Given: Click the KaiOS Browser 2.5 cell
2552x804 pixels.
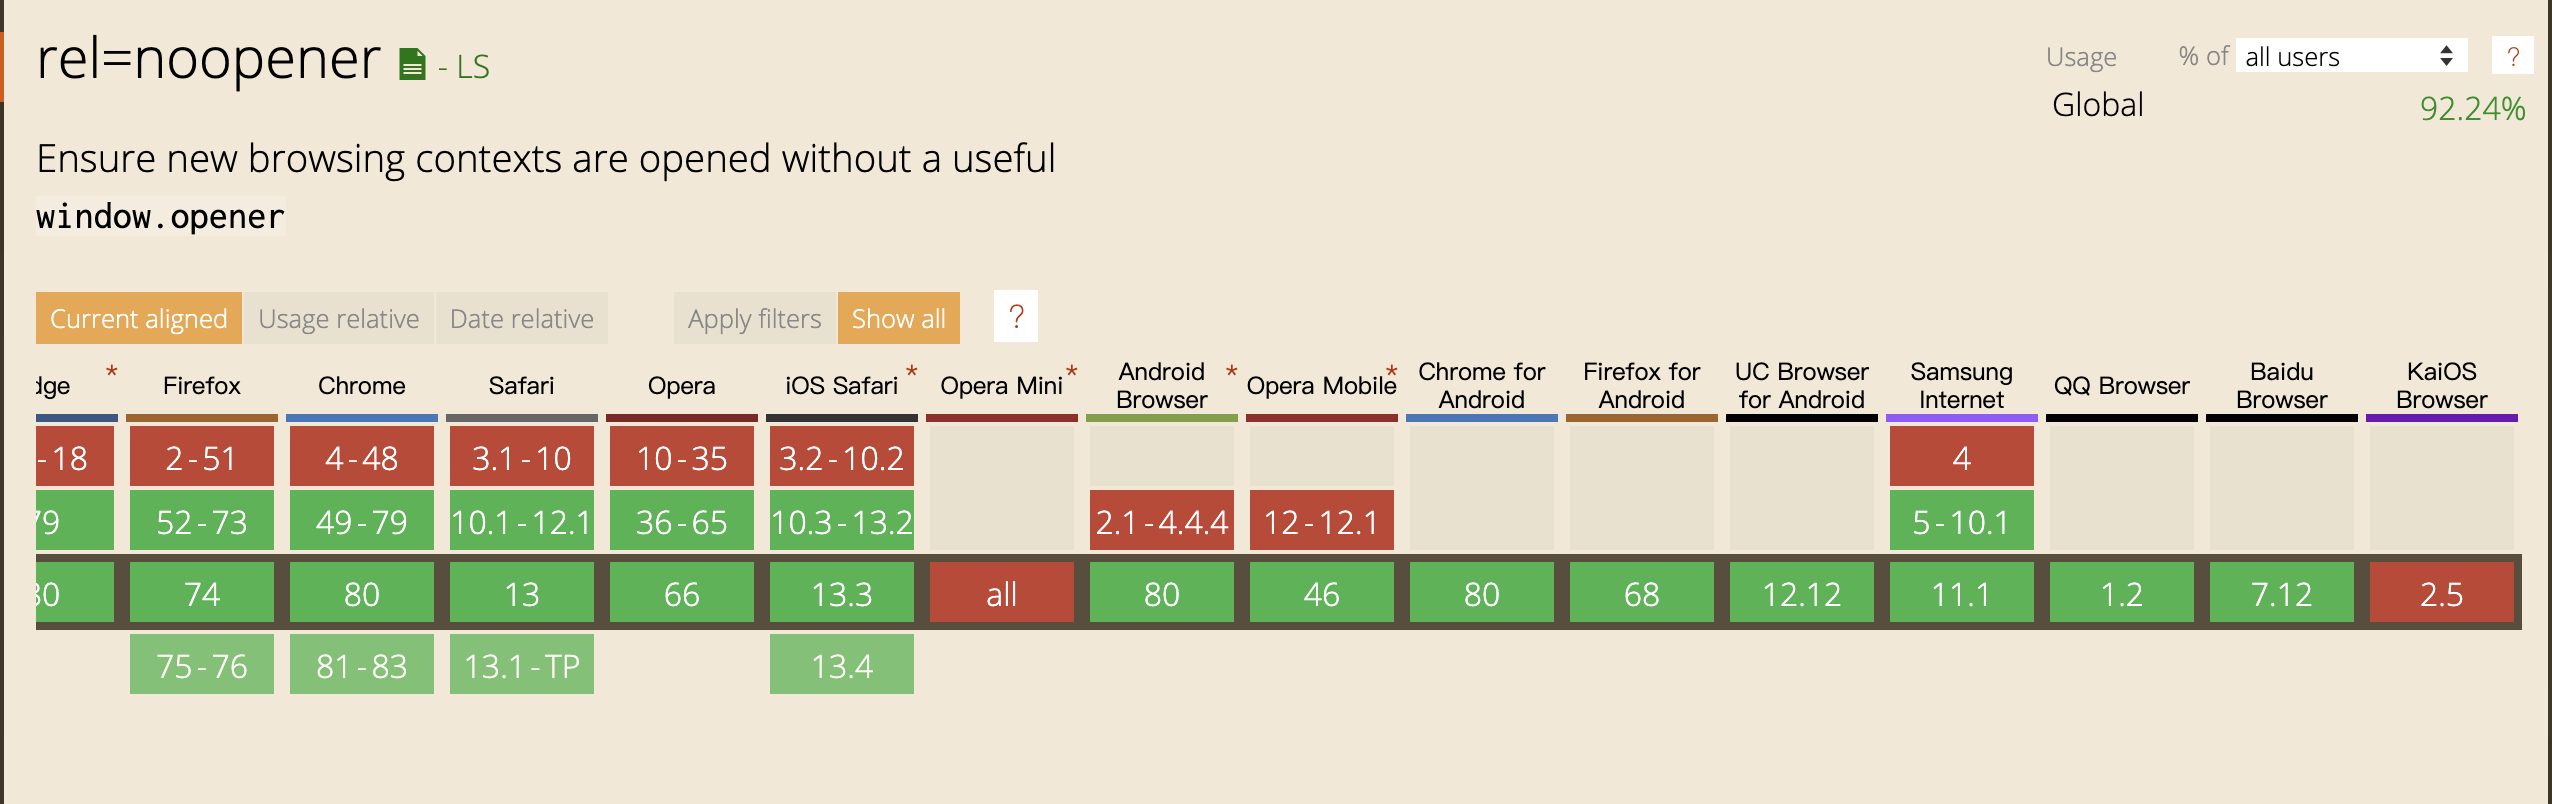Looking at the screenshot, I should [x=2442, y=594].
